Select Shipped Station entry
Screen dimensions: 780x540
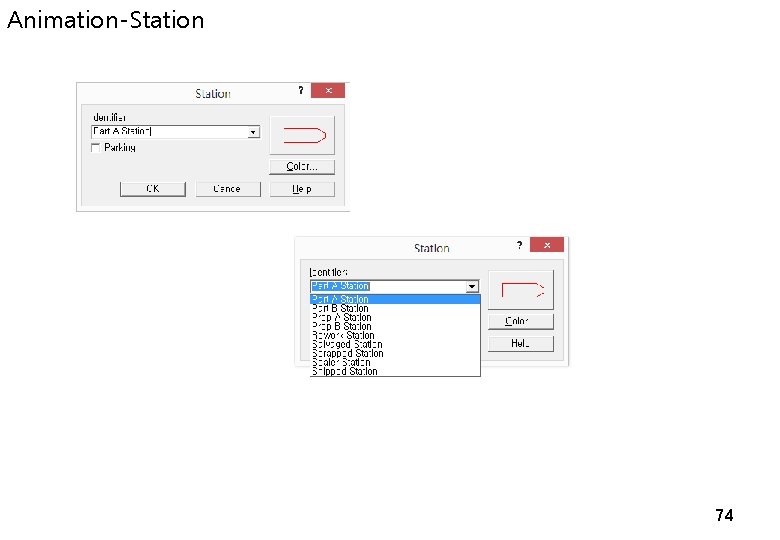click(395, 371)
